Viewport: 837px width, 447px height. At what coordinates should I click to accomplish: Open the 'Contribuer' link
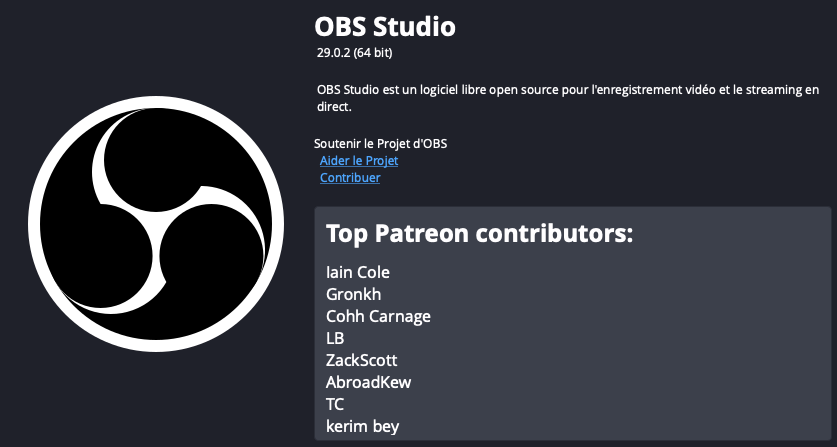pos(350,178)
